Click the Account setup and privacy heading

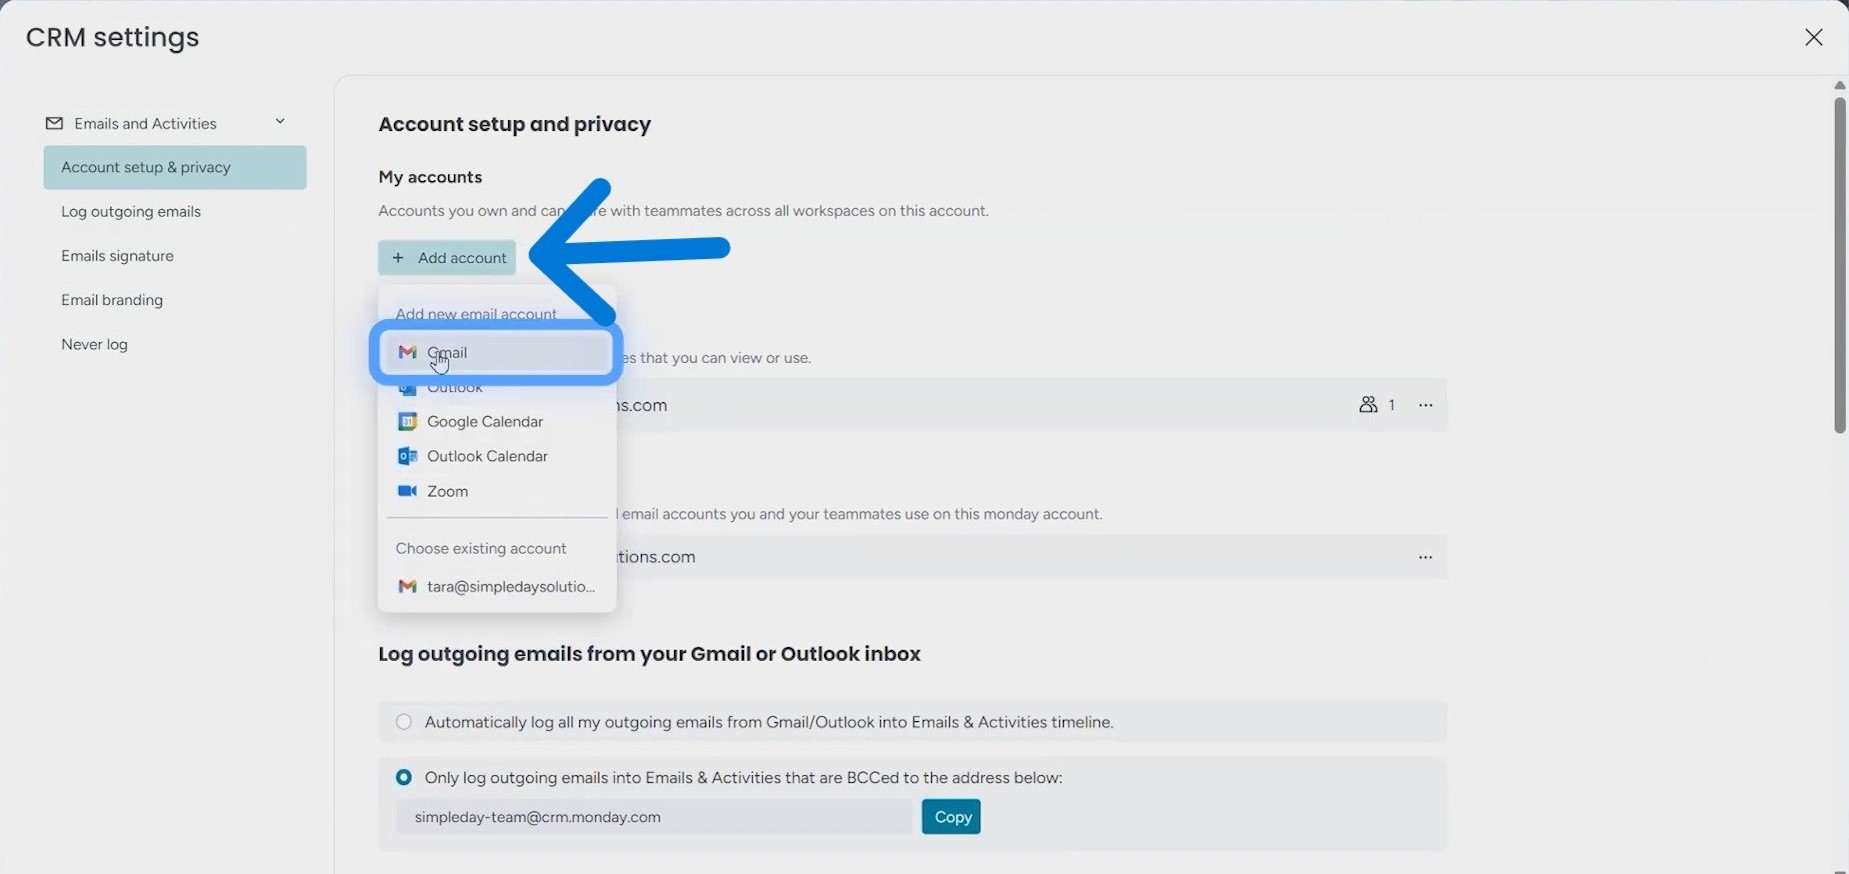tap(515, 124)
